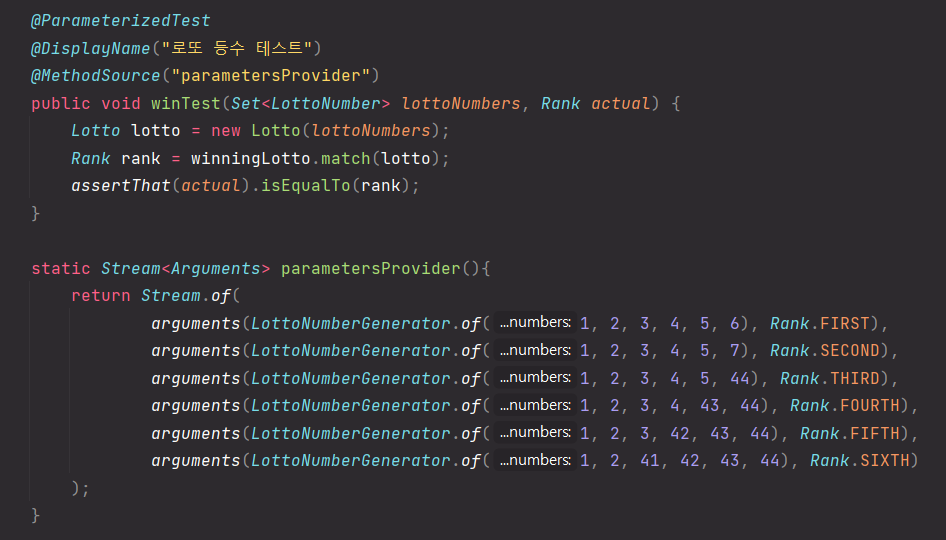Click the @ParameterizedTest annotation
The width and height of the screenshot is (946, 540).
pos(121,21)
